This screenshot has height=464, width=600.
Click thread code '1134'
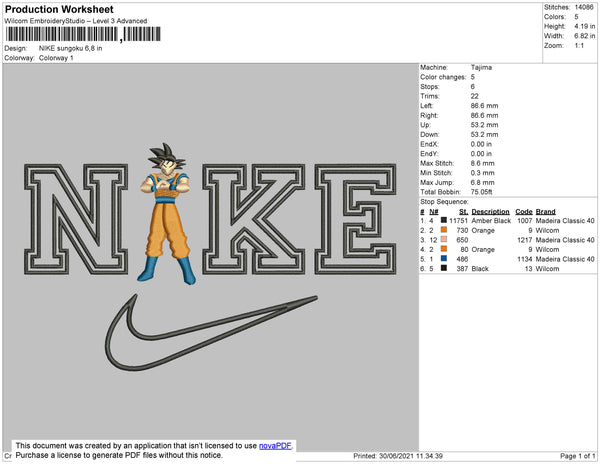(525, 259)
